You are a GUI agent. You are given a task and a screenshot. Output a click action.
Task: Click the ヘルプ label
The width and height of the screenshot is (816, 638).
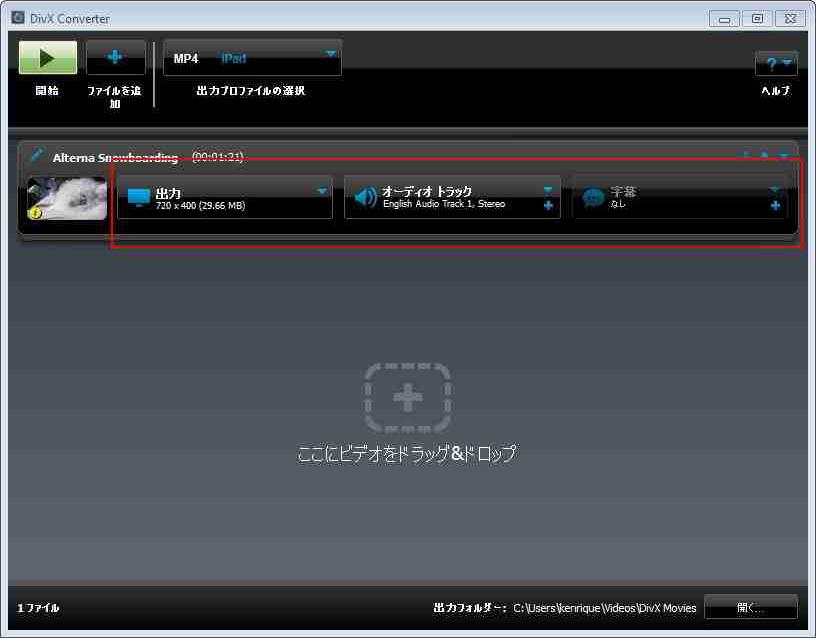click(775, 91)
